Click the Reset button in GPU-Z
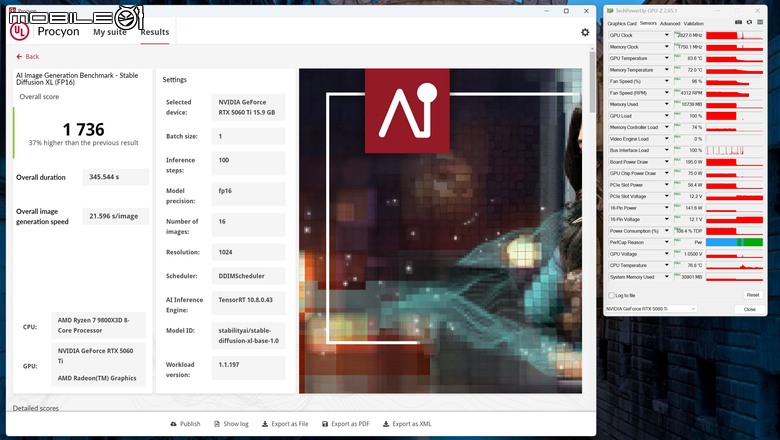The height and width of the screenshot is (440, 780). coord(753,295)
